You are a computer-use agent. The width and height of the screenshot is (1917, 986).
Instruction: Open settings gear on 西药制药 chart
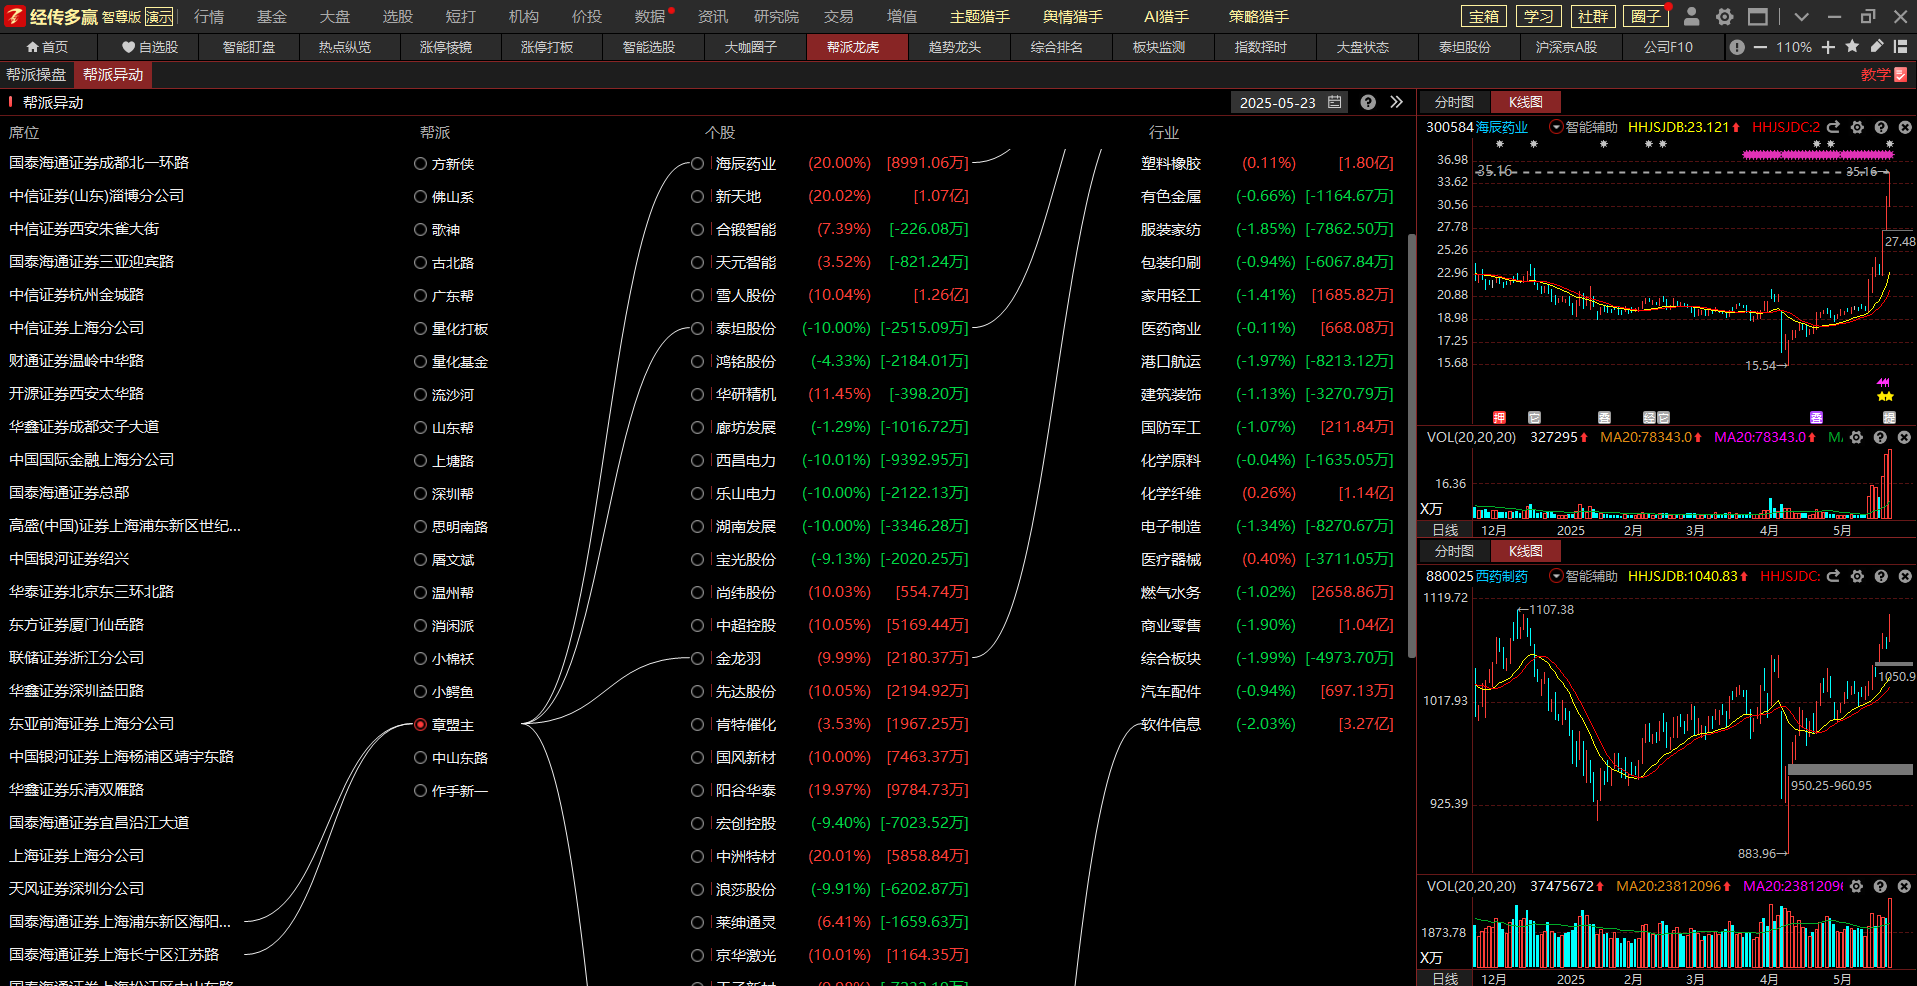click(1857, 576)
